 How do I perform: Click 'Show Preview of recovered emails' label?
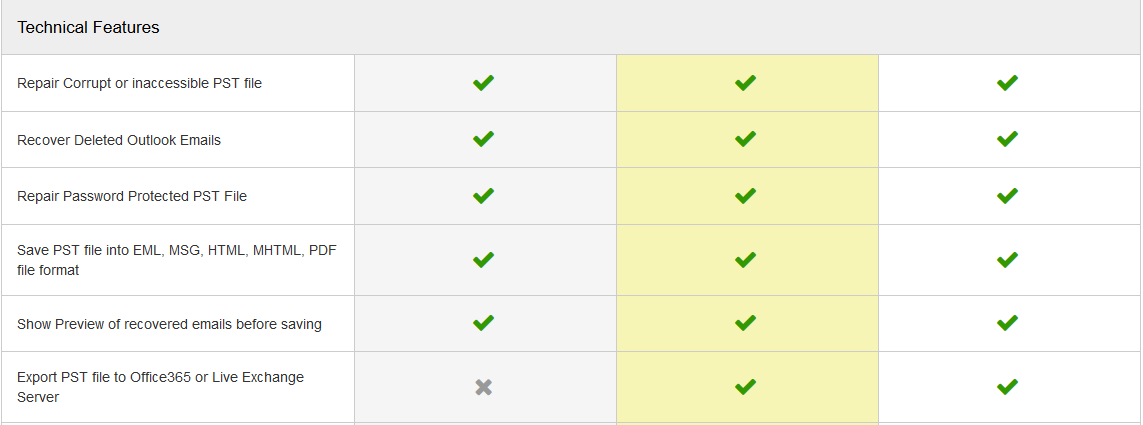(x=169, y=324)
